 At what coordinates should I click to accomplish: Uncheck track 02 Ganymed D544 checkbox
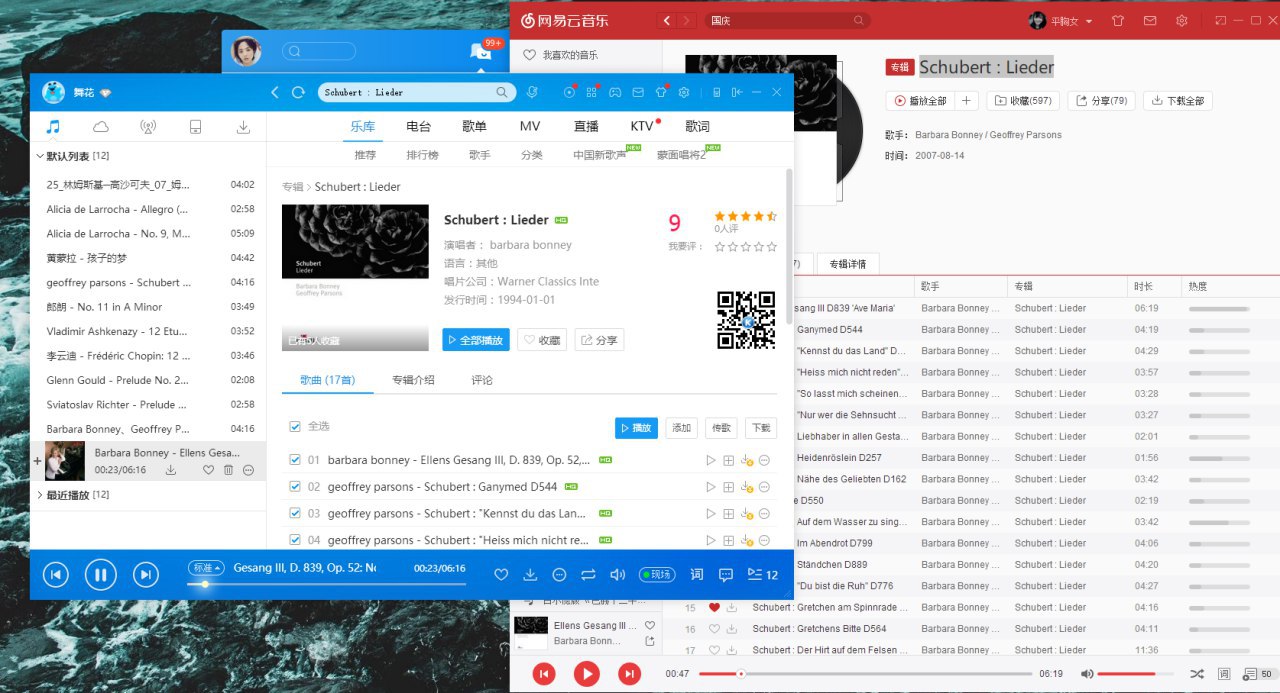click(295, 487)
